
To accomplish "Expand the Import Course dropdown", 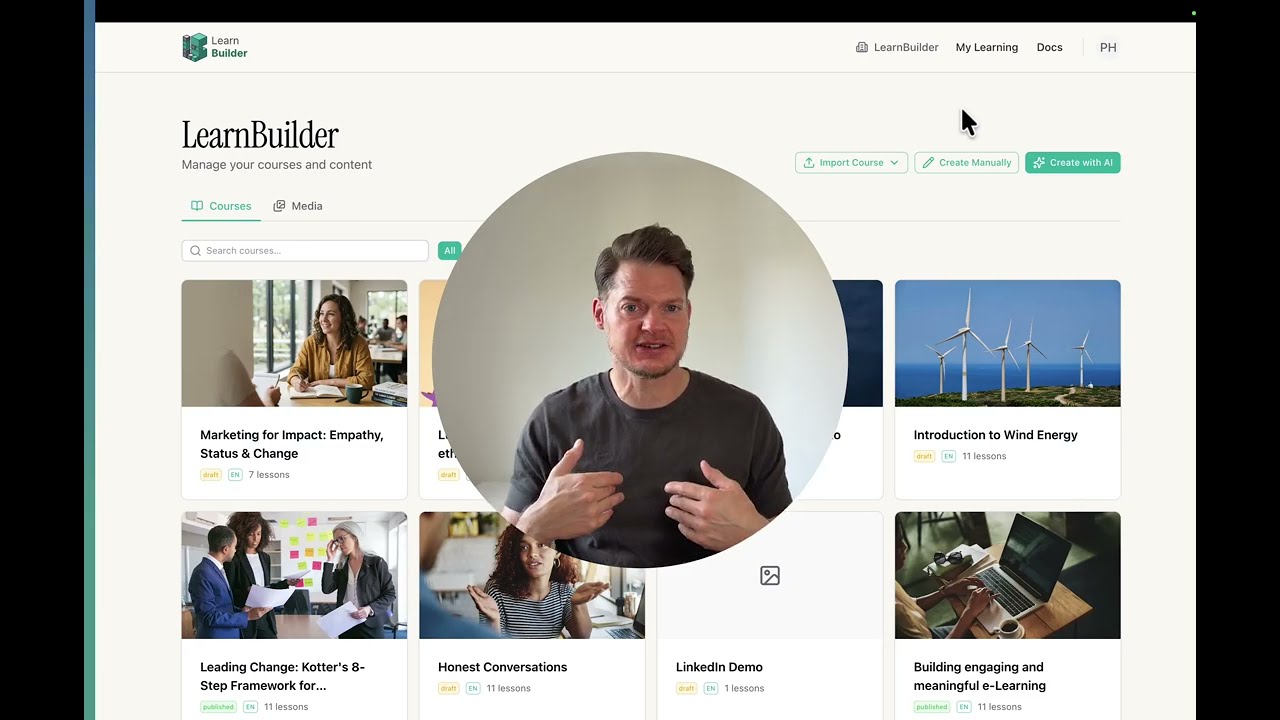I will [x=851, y=162].
